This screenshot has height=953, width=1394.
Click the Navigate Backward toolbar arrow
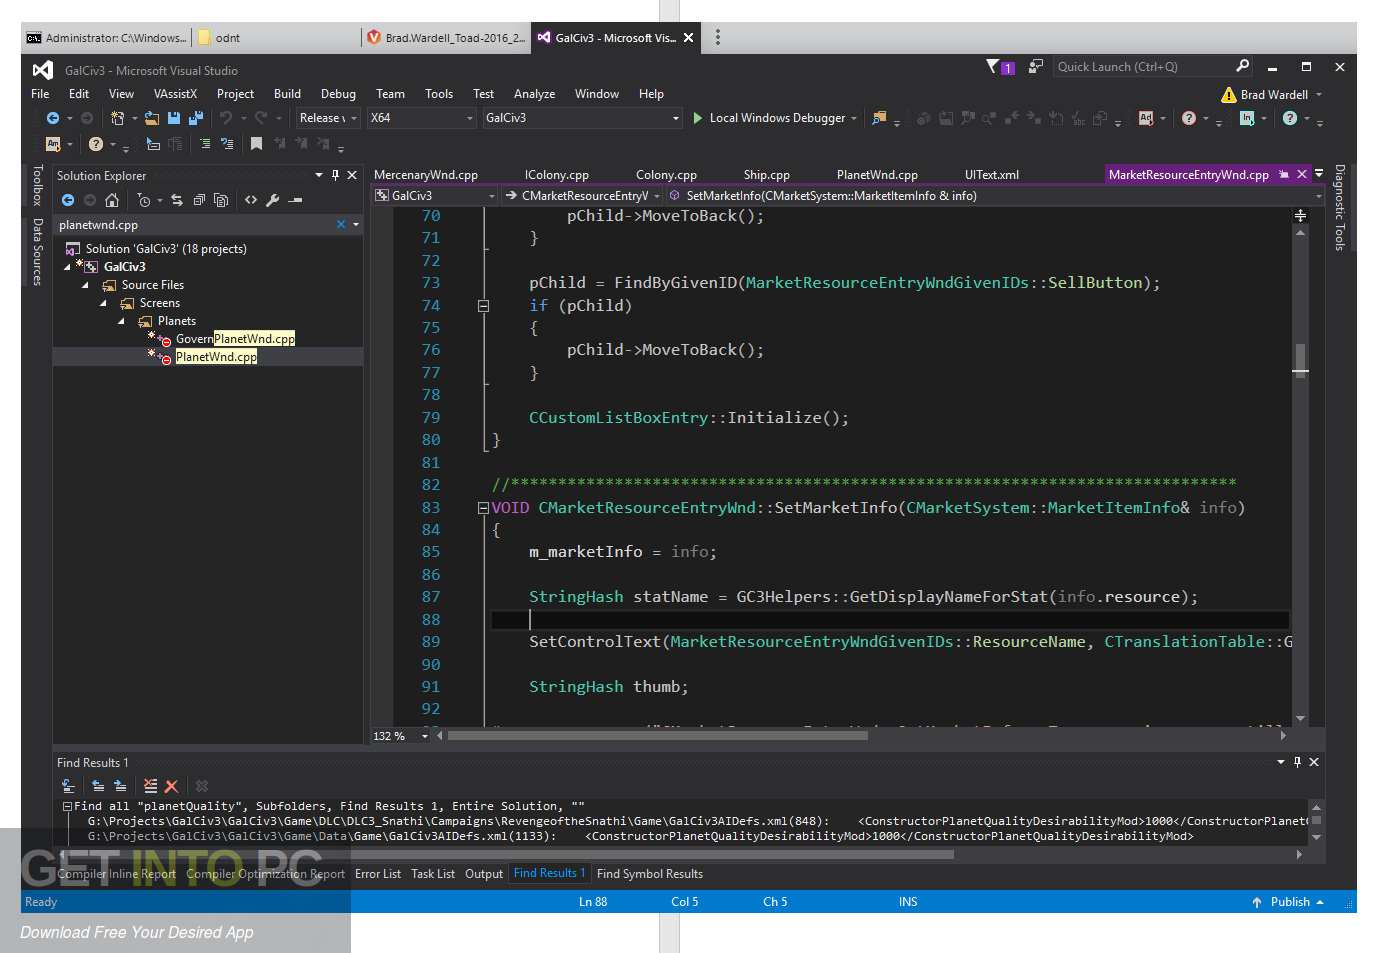tap(53, 118)
